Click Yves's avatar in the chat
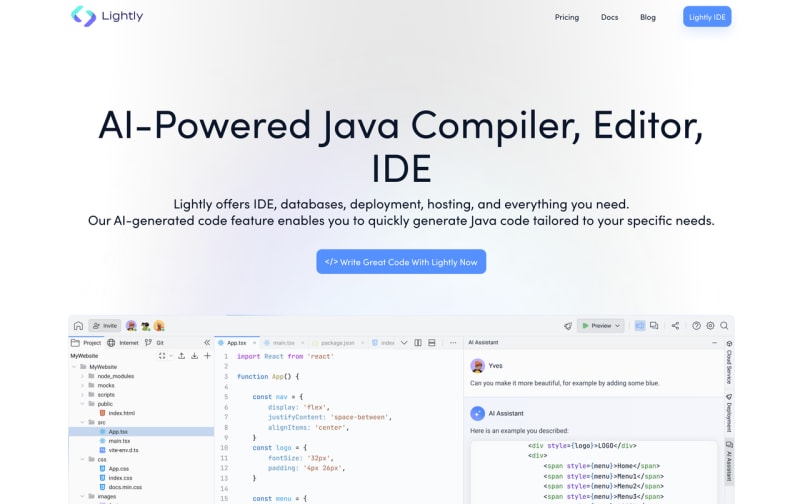 [x=478, y=366]
